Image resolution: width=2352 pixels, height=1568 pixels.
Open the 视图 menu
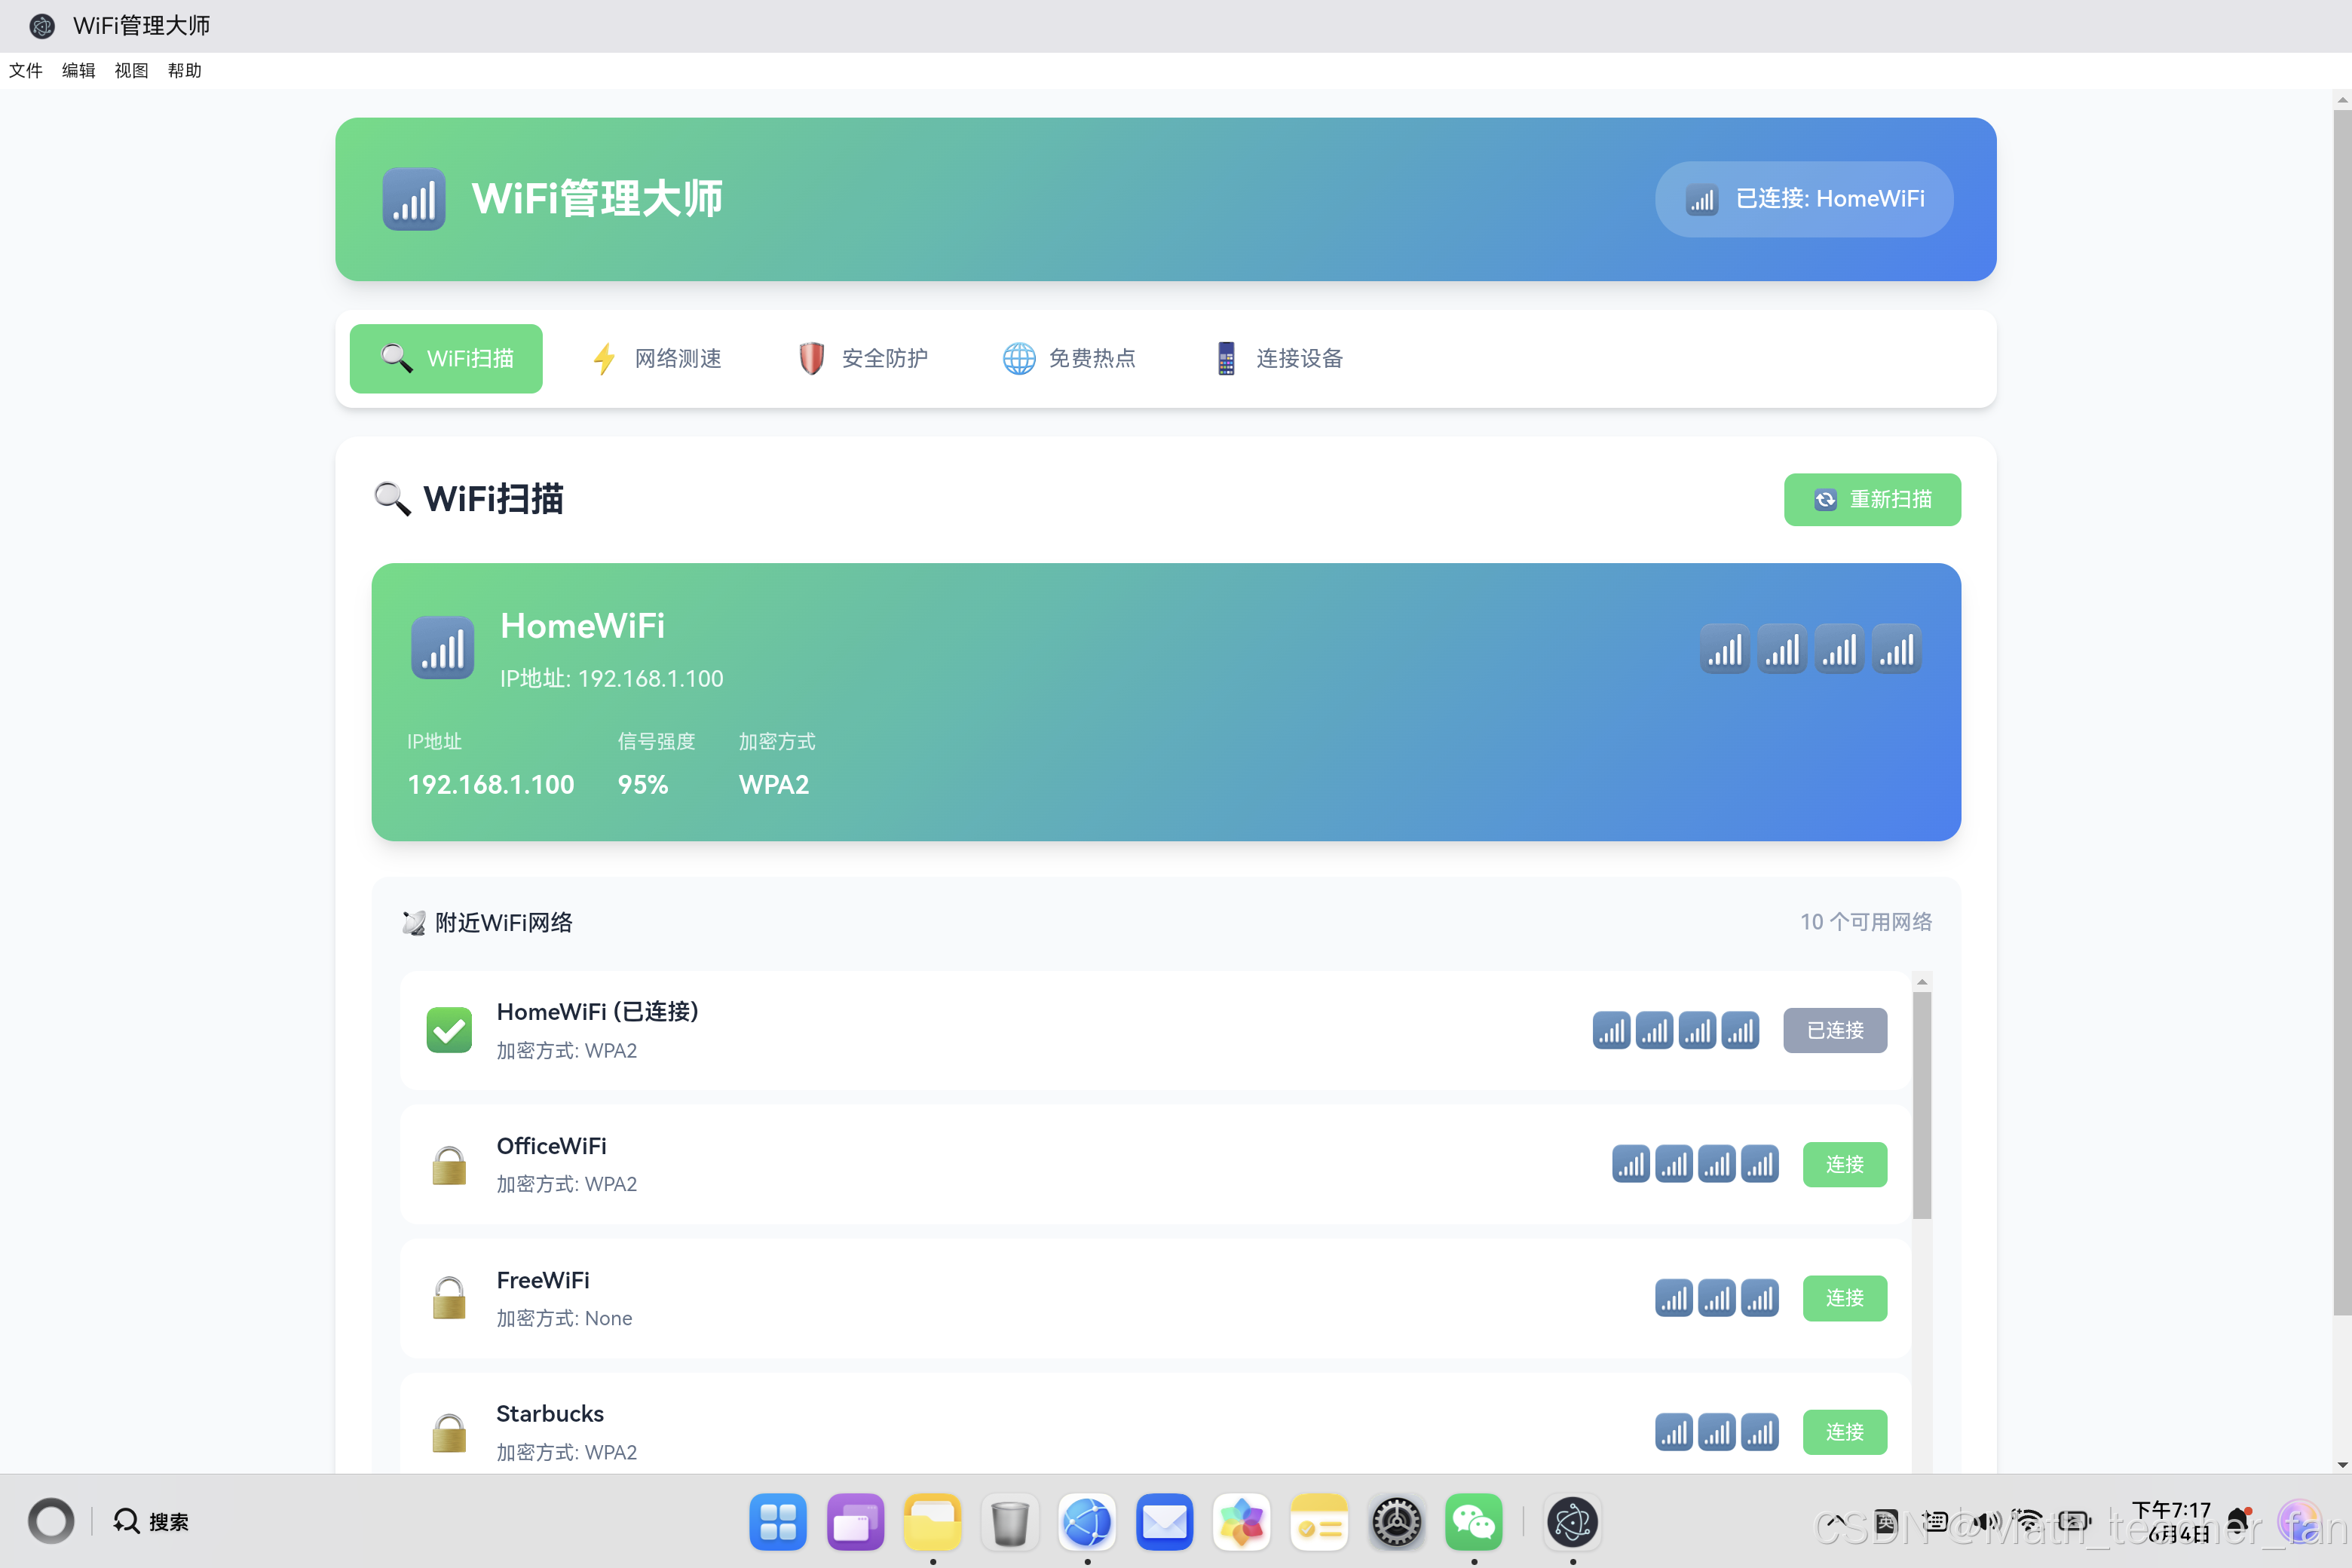click(132, 70)
